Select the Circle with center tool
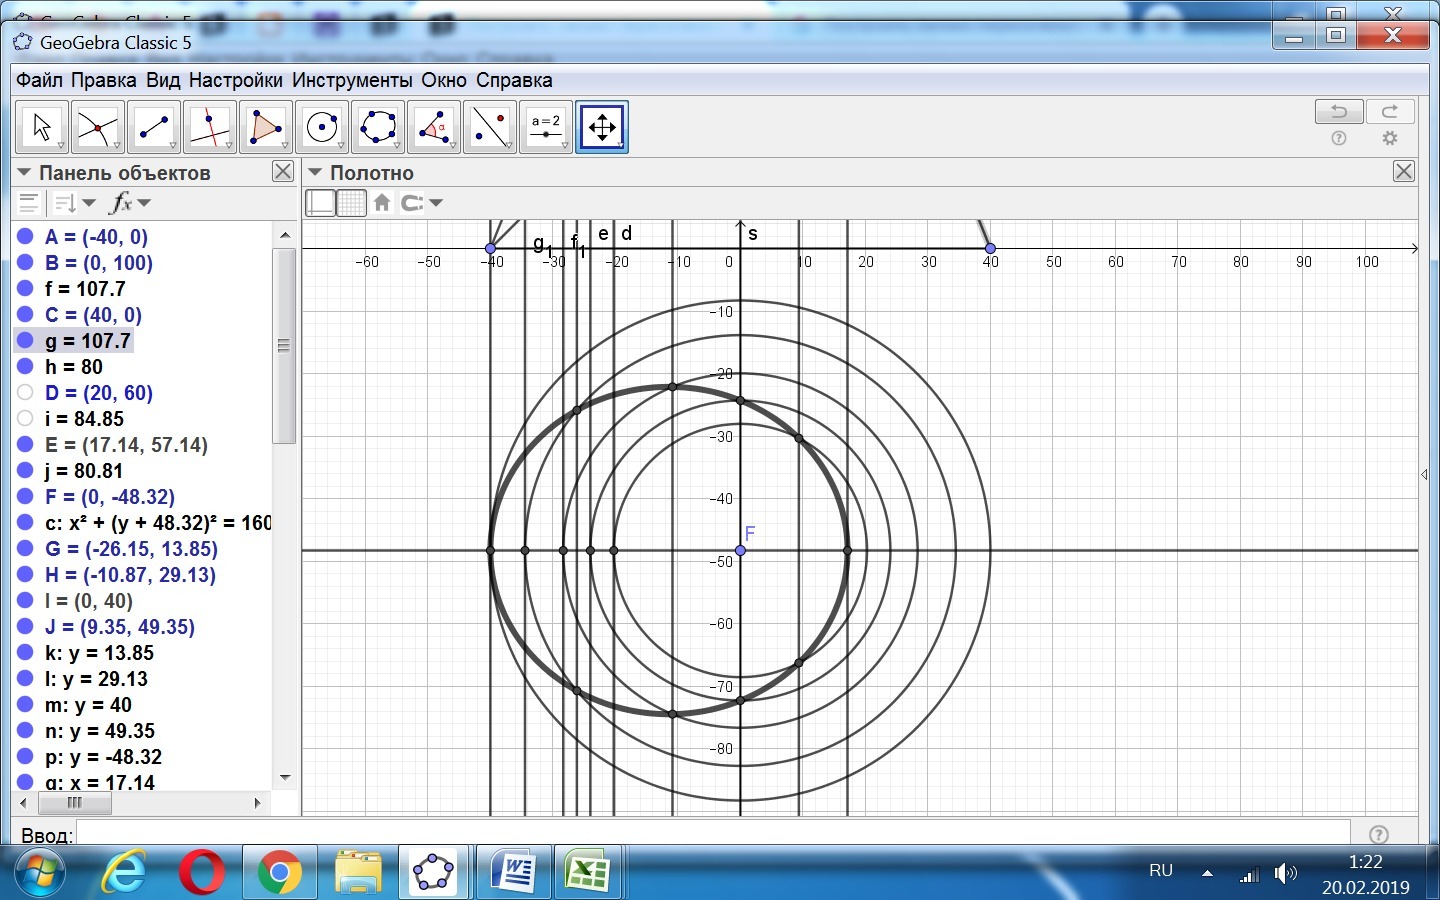 pos(321,127)
